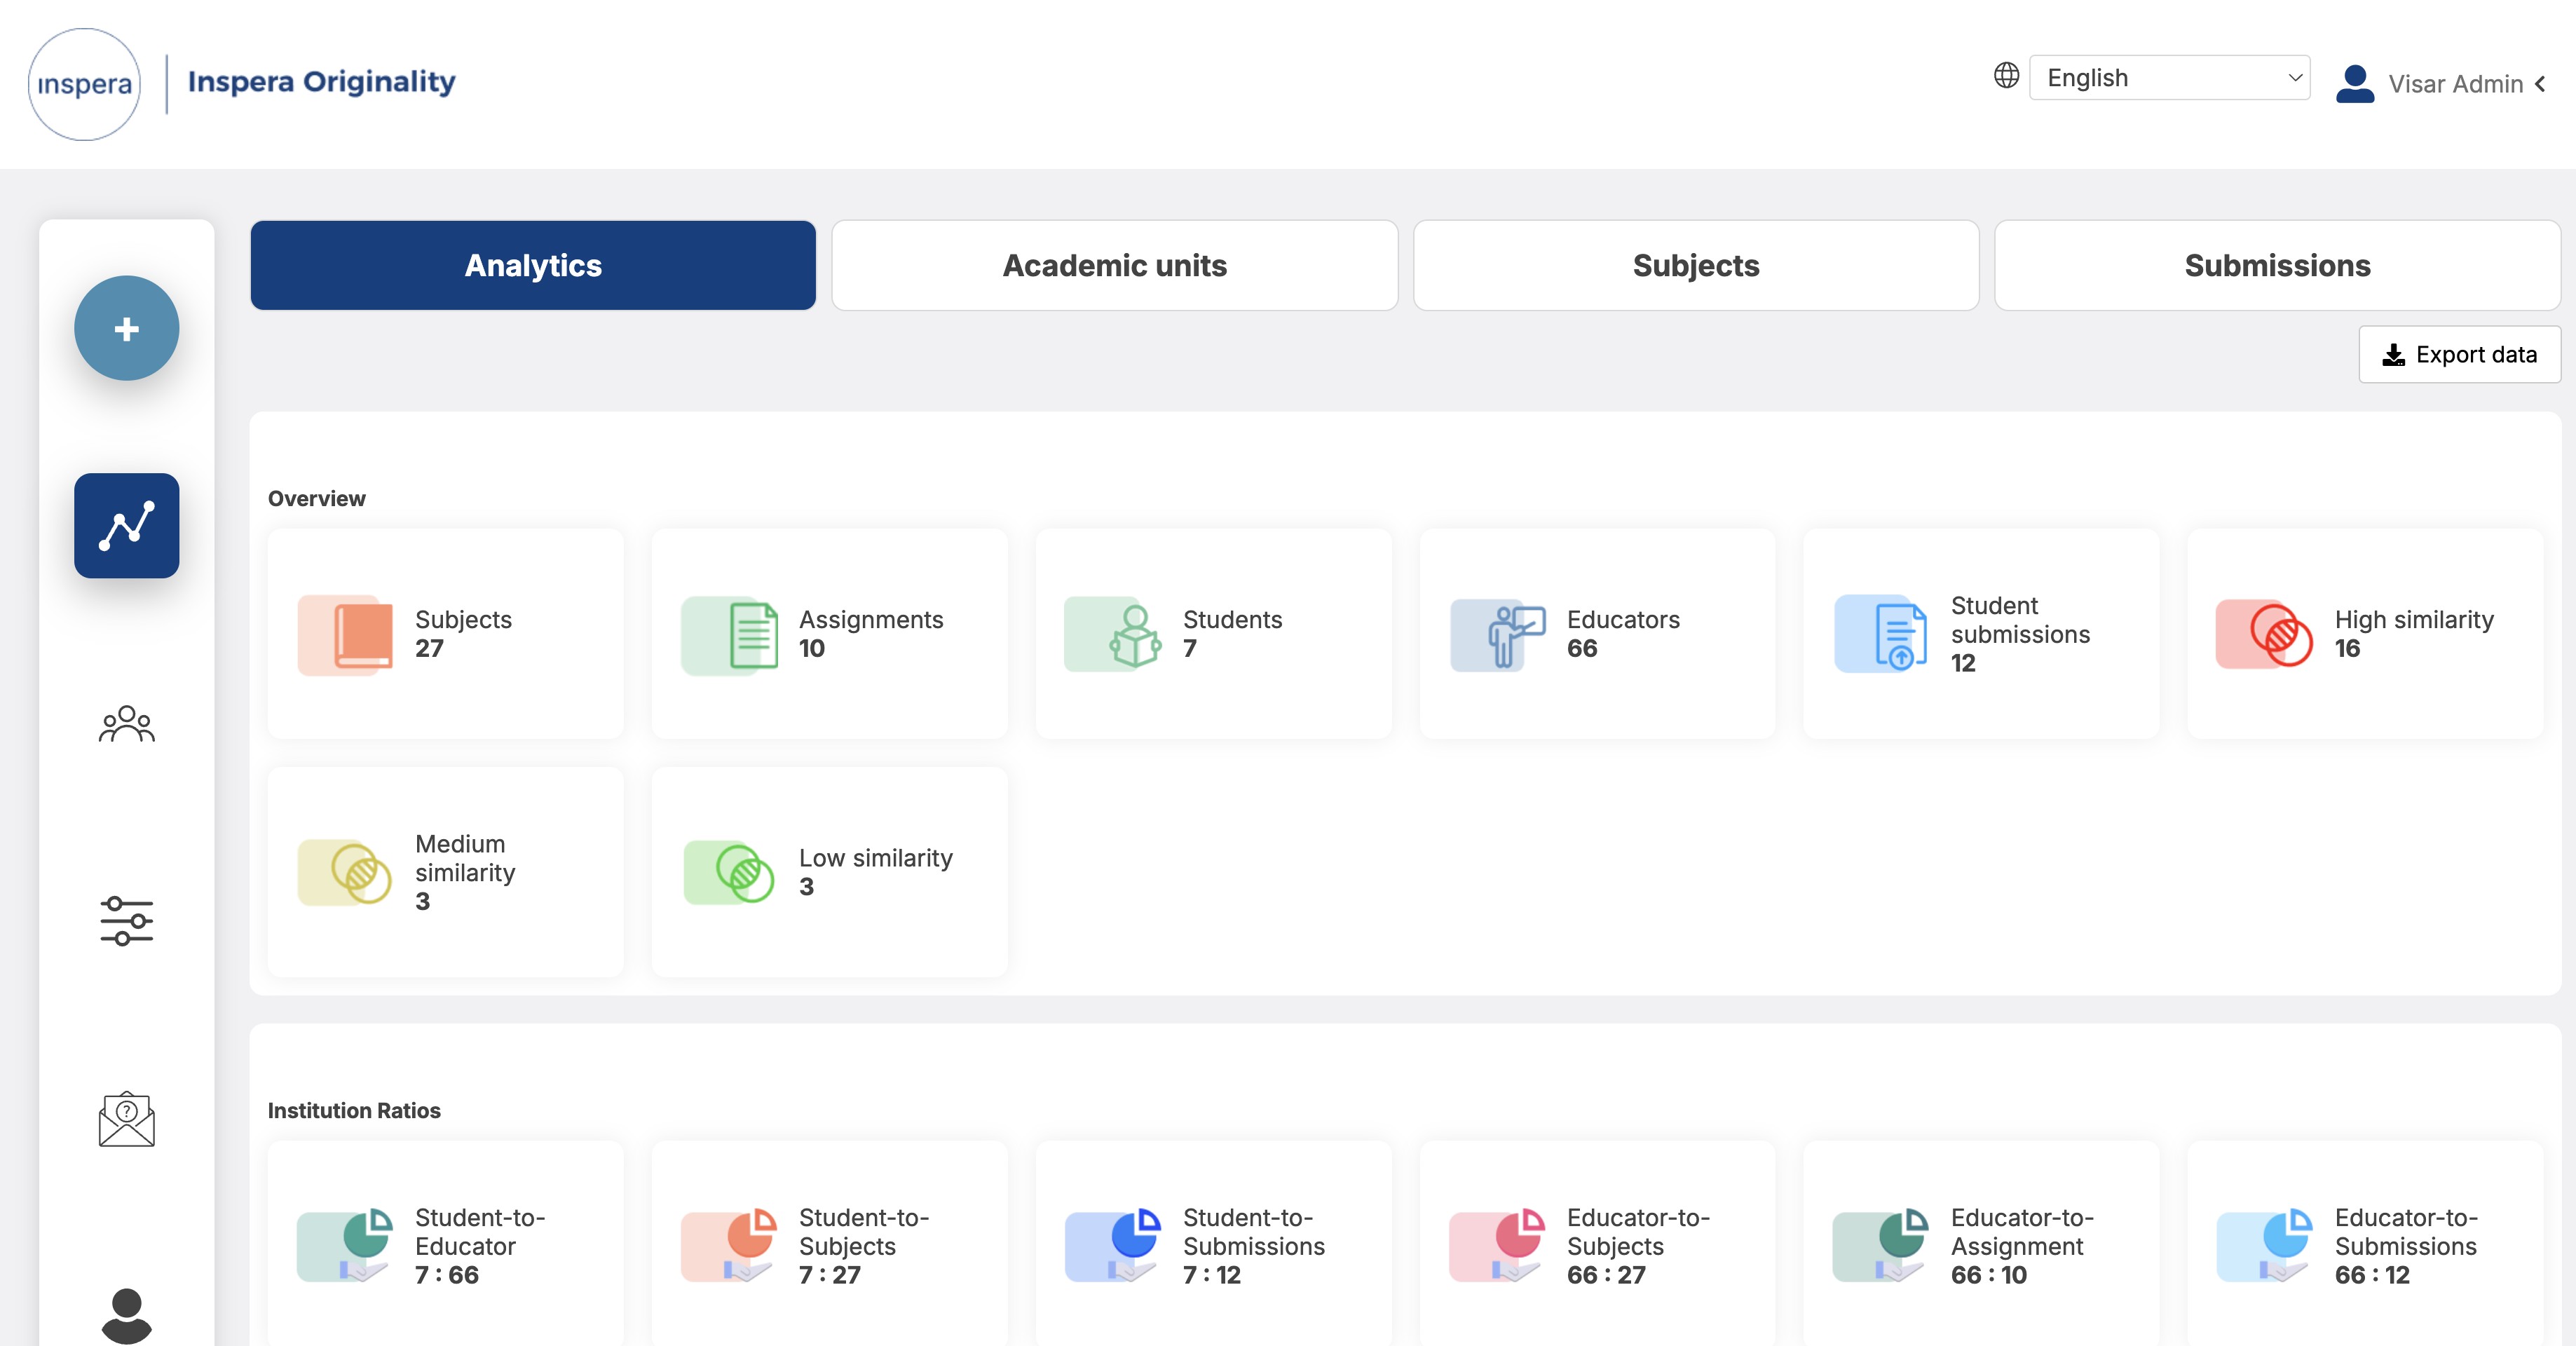Click the Student-to-Educator 7 : 66 ratio
Viewport: 2576px width, 1346px height.
click(x=447, y=1275)
